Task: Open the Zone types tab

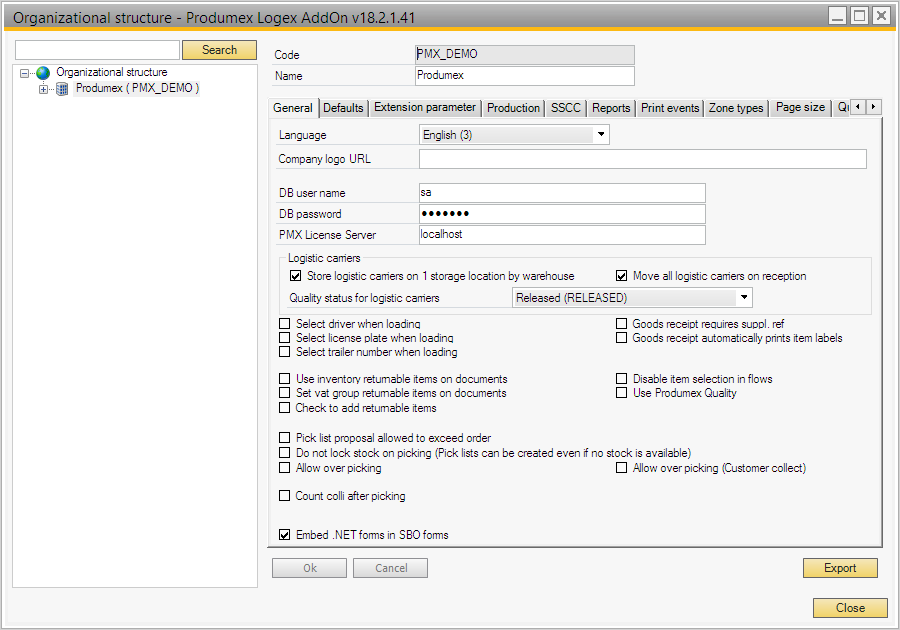Action: [x=736, y=108]
